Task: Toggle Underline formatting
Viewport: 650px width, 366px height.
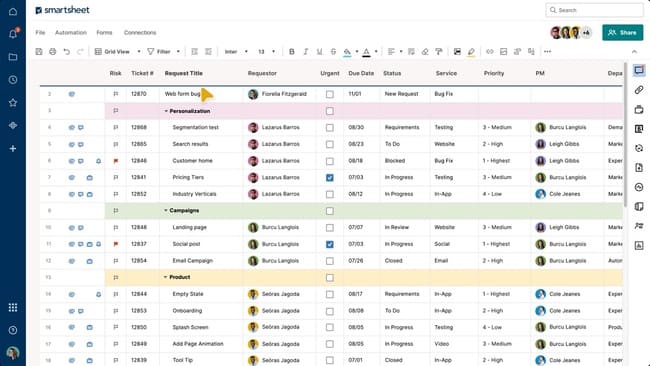Action: (x=320, y=52)
